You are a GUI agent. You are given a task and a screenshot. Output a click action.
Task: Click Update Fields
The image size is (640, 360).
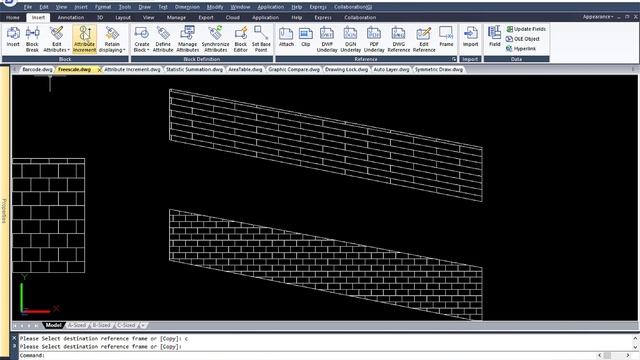point(526,29)
